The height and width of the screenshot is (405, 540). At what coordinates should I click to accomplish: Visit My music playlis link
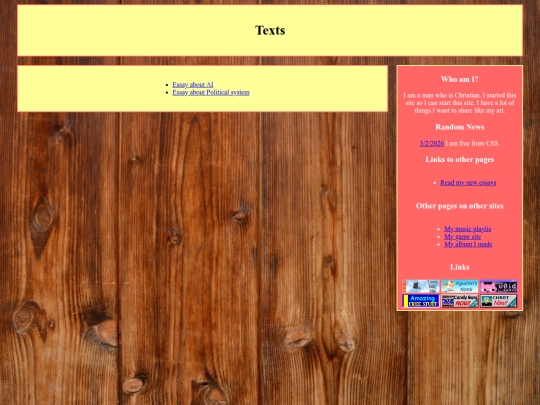point(468,229)
